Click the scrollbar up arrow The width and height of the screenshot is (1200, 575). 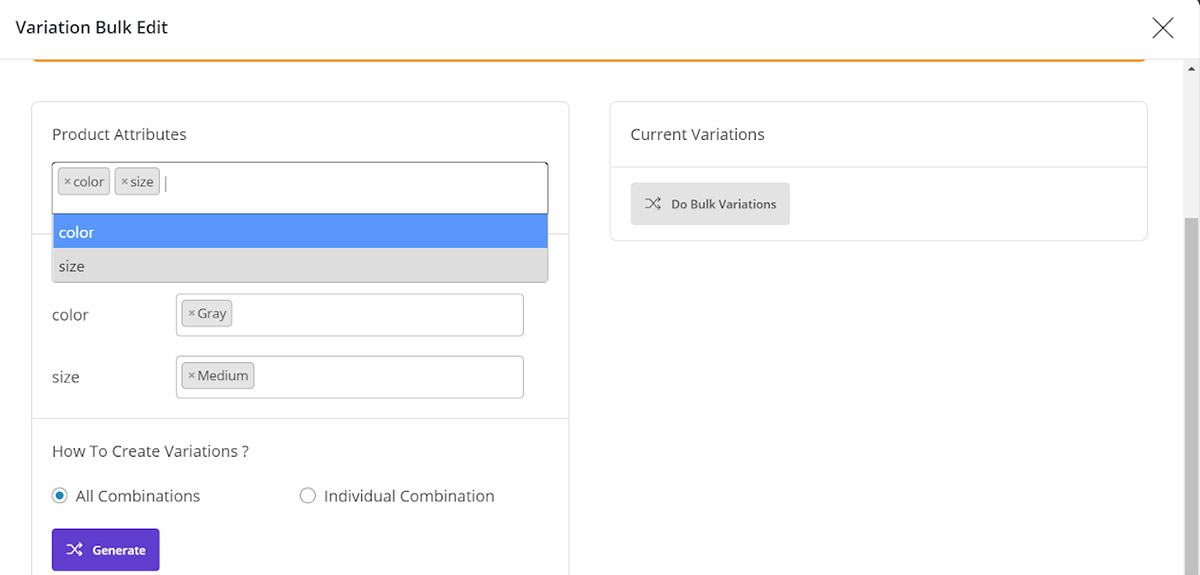click(1191, 68)
